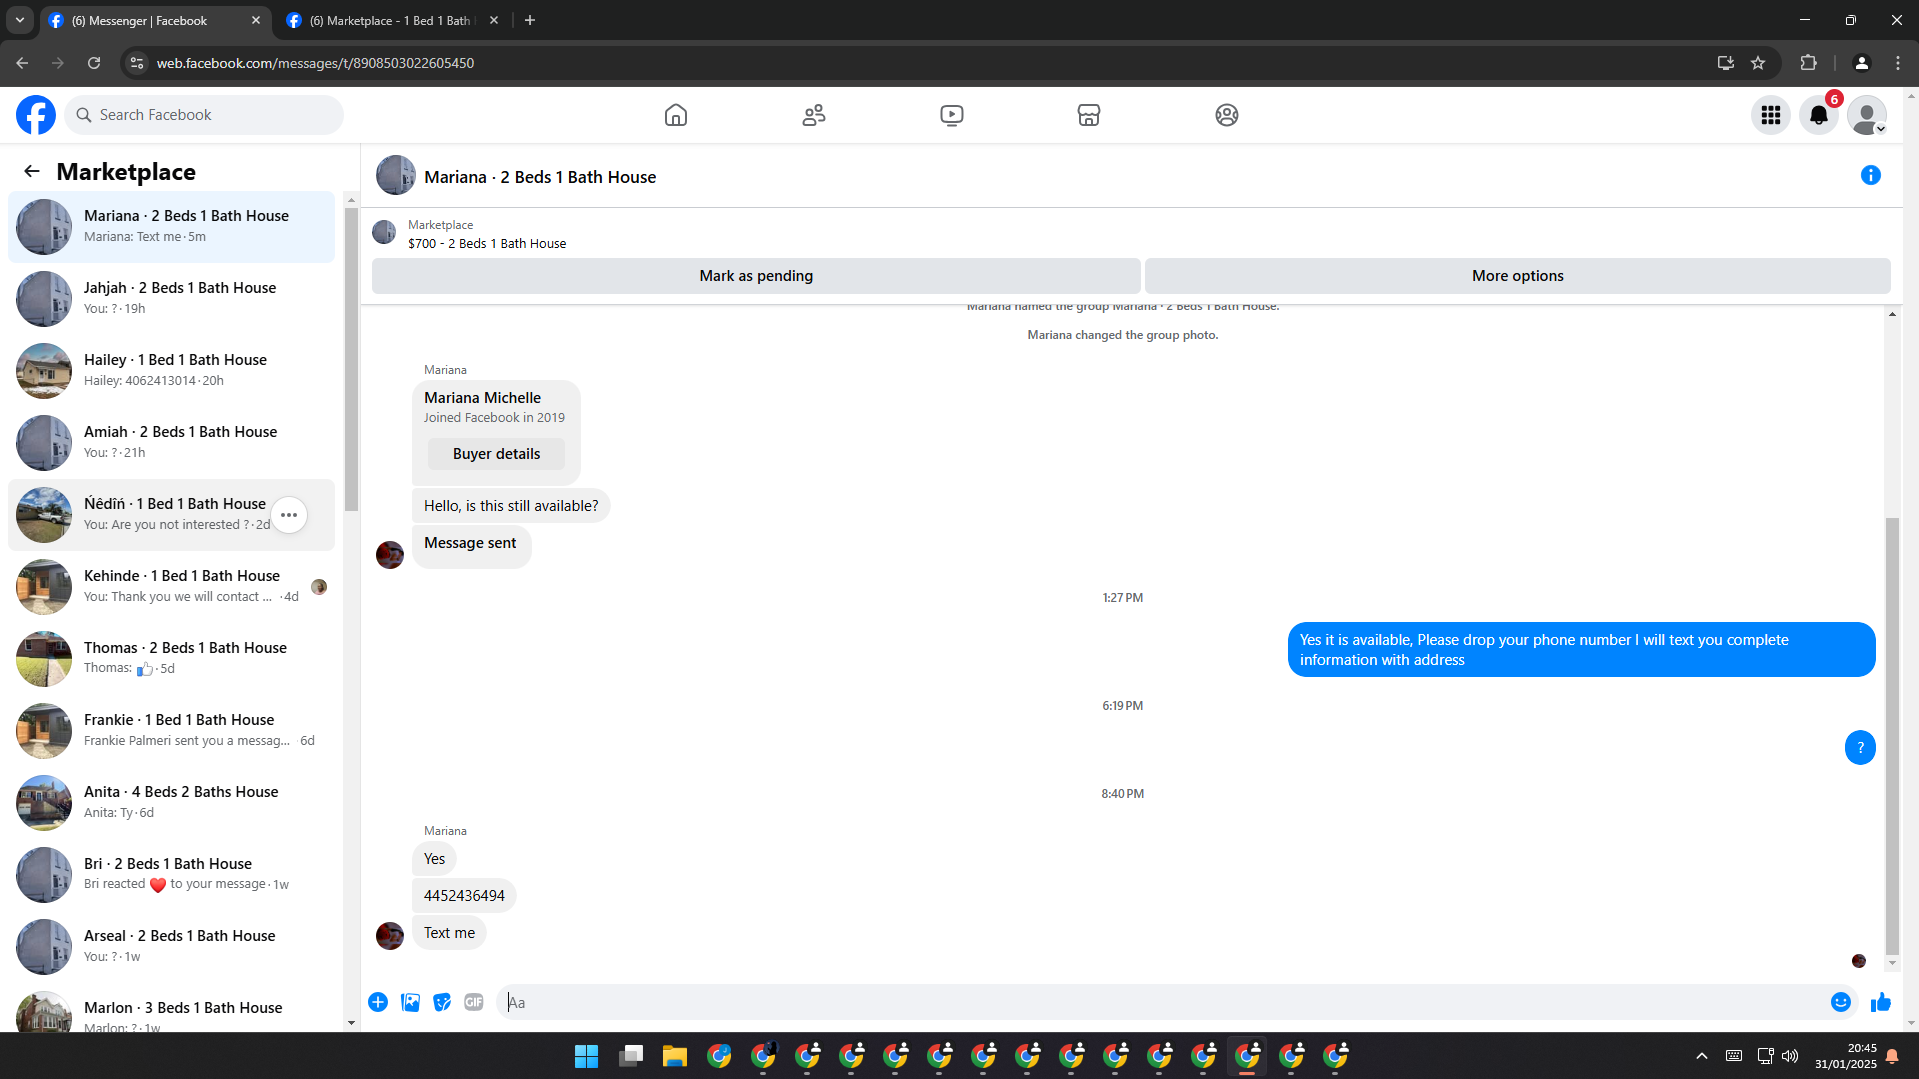The image size is (1919, 1079).
Task: Open File Explorer from the taskbar
Action: click(x=675, y=1056)
